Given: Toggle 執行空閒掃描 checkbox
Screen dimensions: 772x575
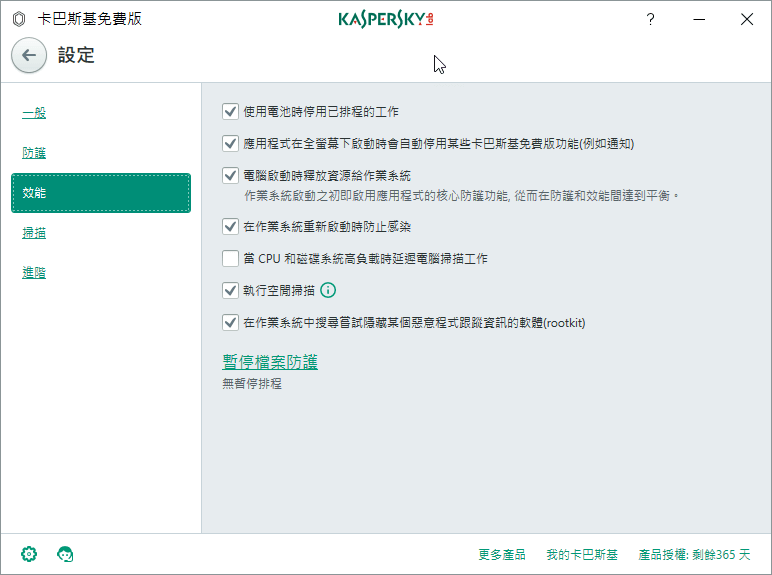Looking at the screenshot, I should click(x=230, y=291).
